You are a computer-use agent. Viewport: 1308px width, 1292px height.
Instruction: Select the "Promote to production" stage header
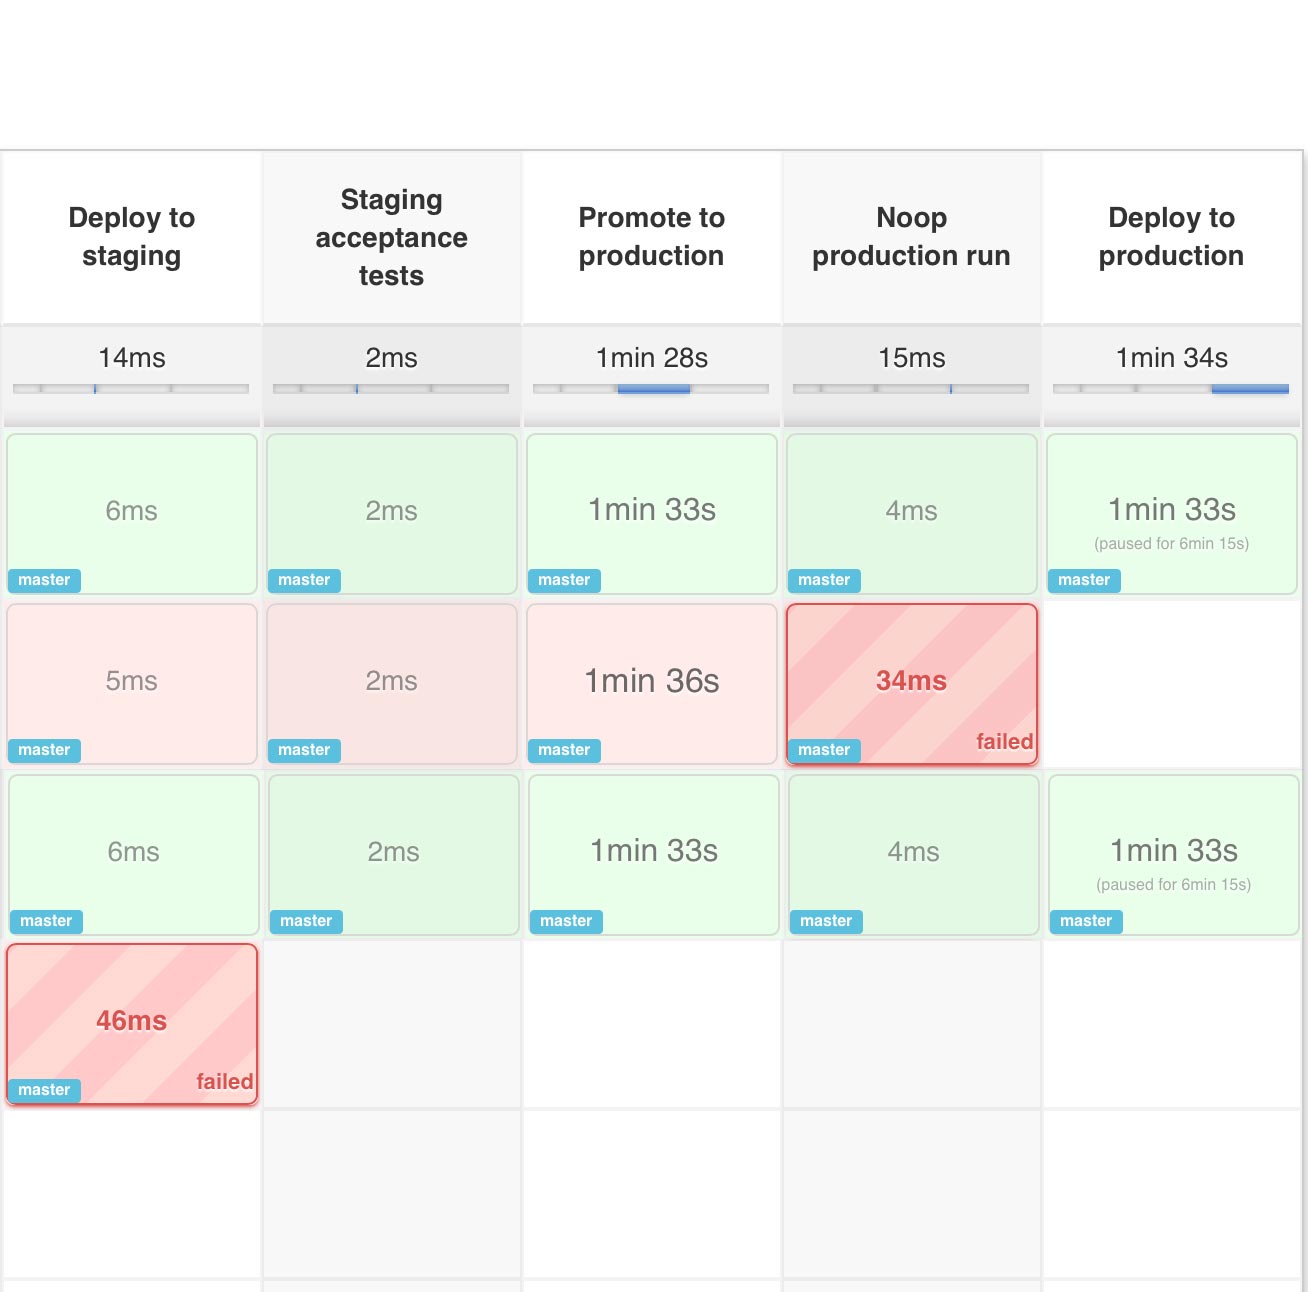point(651,237)
